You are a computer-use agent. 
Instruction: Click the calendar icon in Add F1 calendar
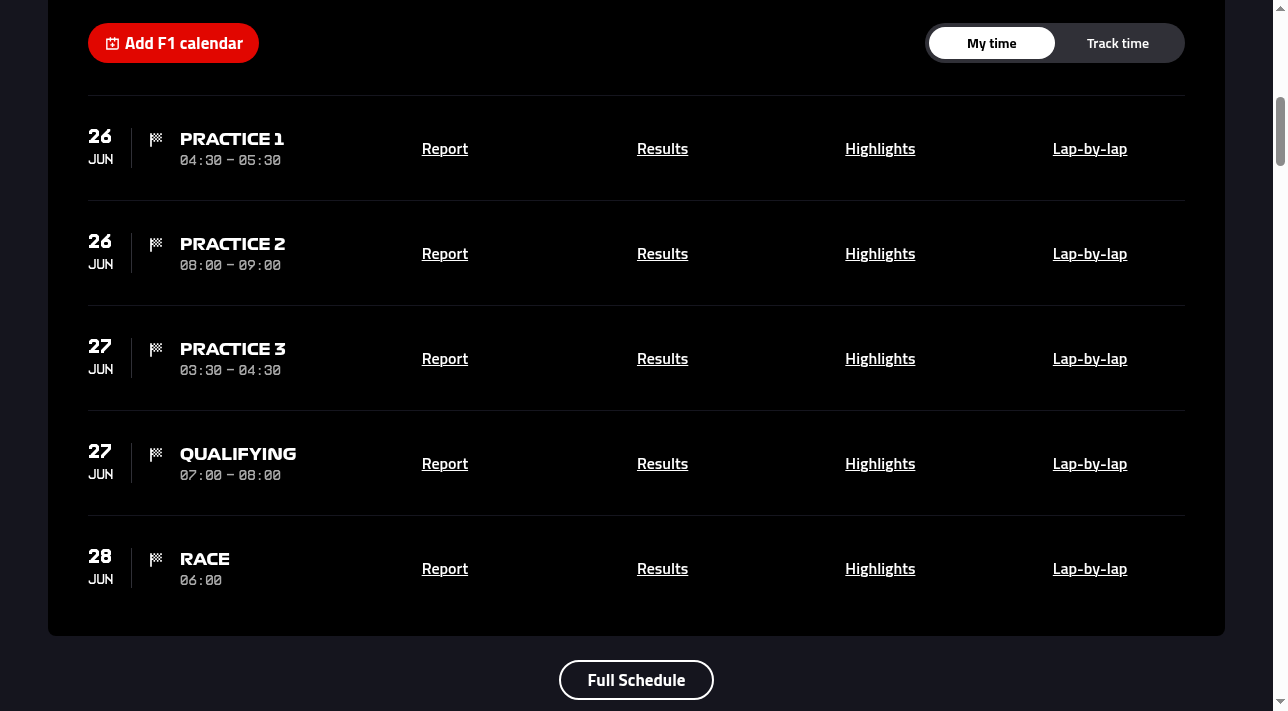pos(112,44)
